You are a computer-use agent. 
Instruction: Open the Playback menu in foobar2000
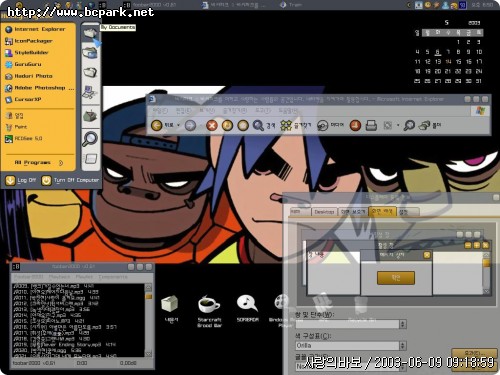[x=59, y=277]
